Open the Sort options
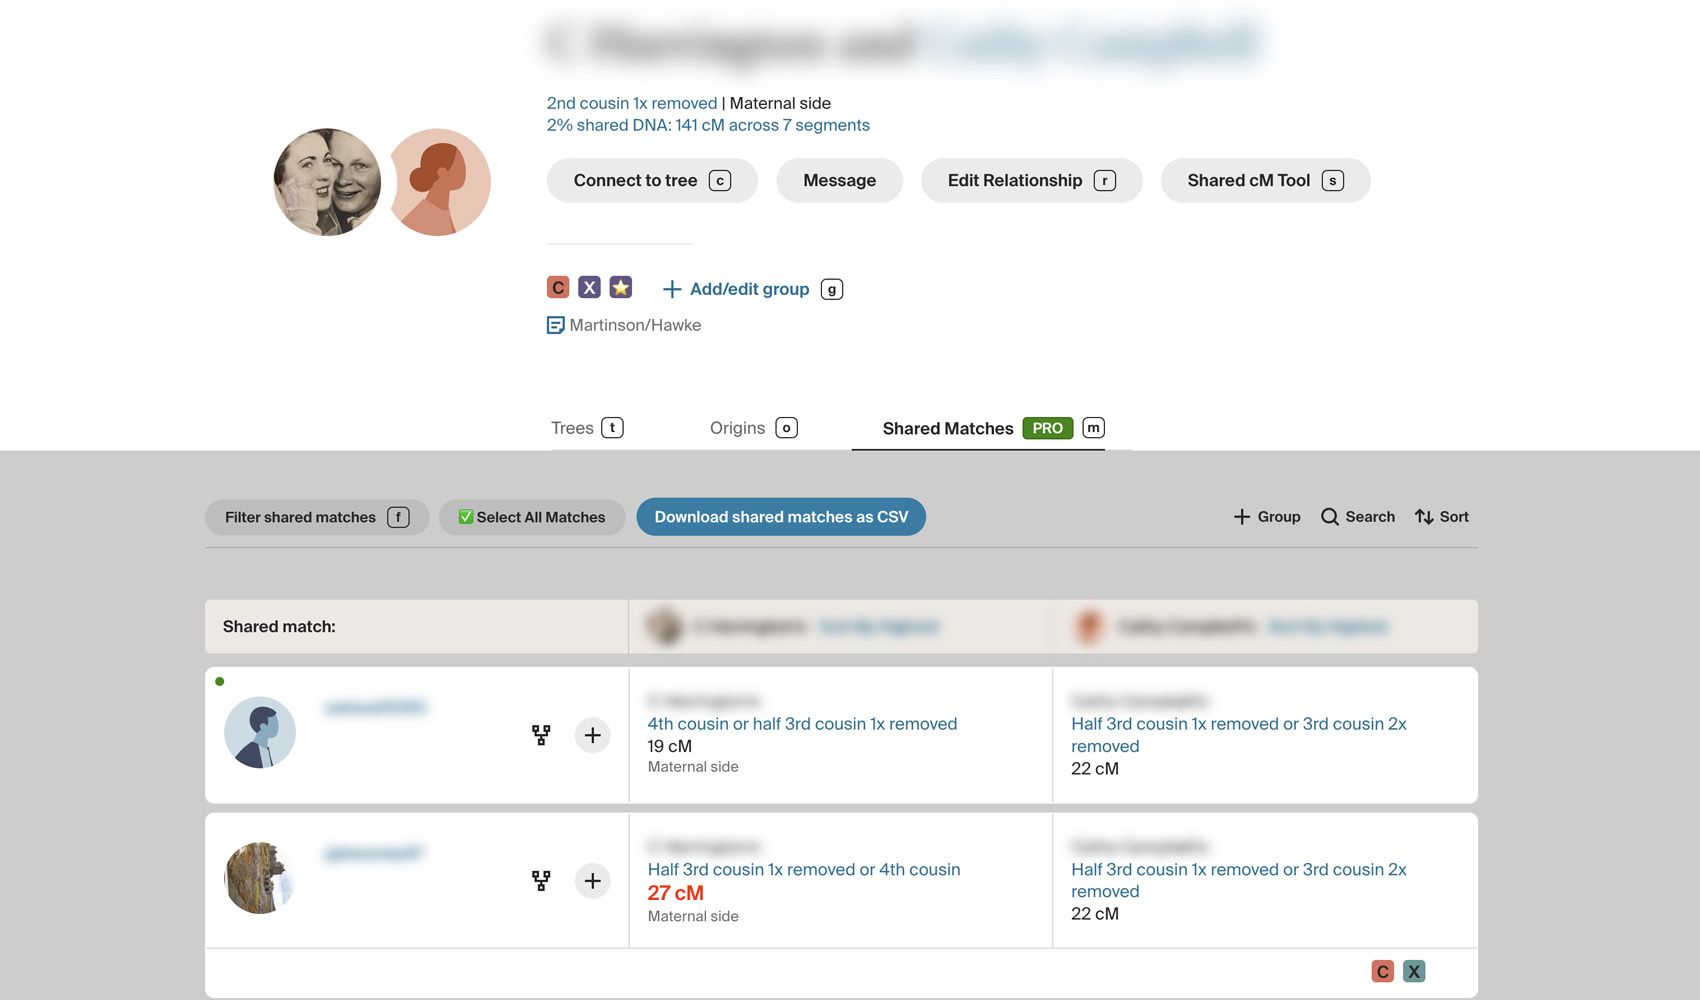Image resolution: width=1700 pixels, height=1000 pixels. (x=1441, y=517)
